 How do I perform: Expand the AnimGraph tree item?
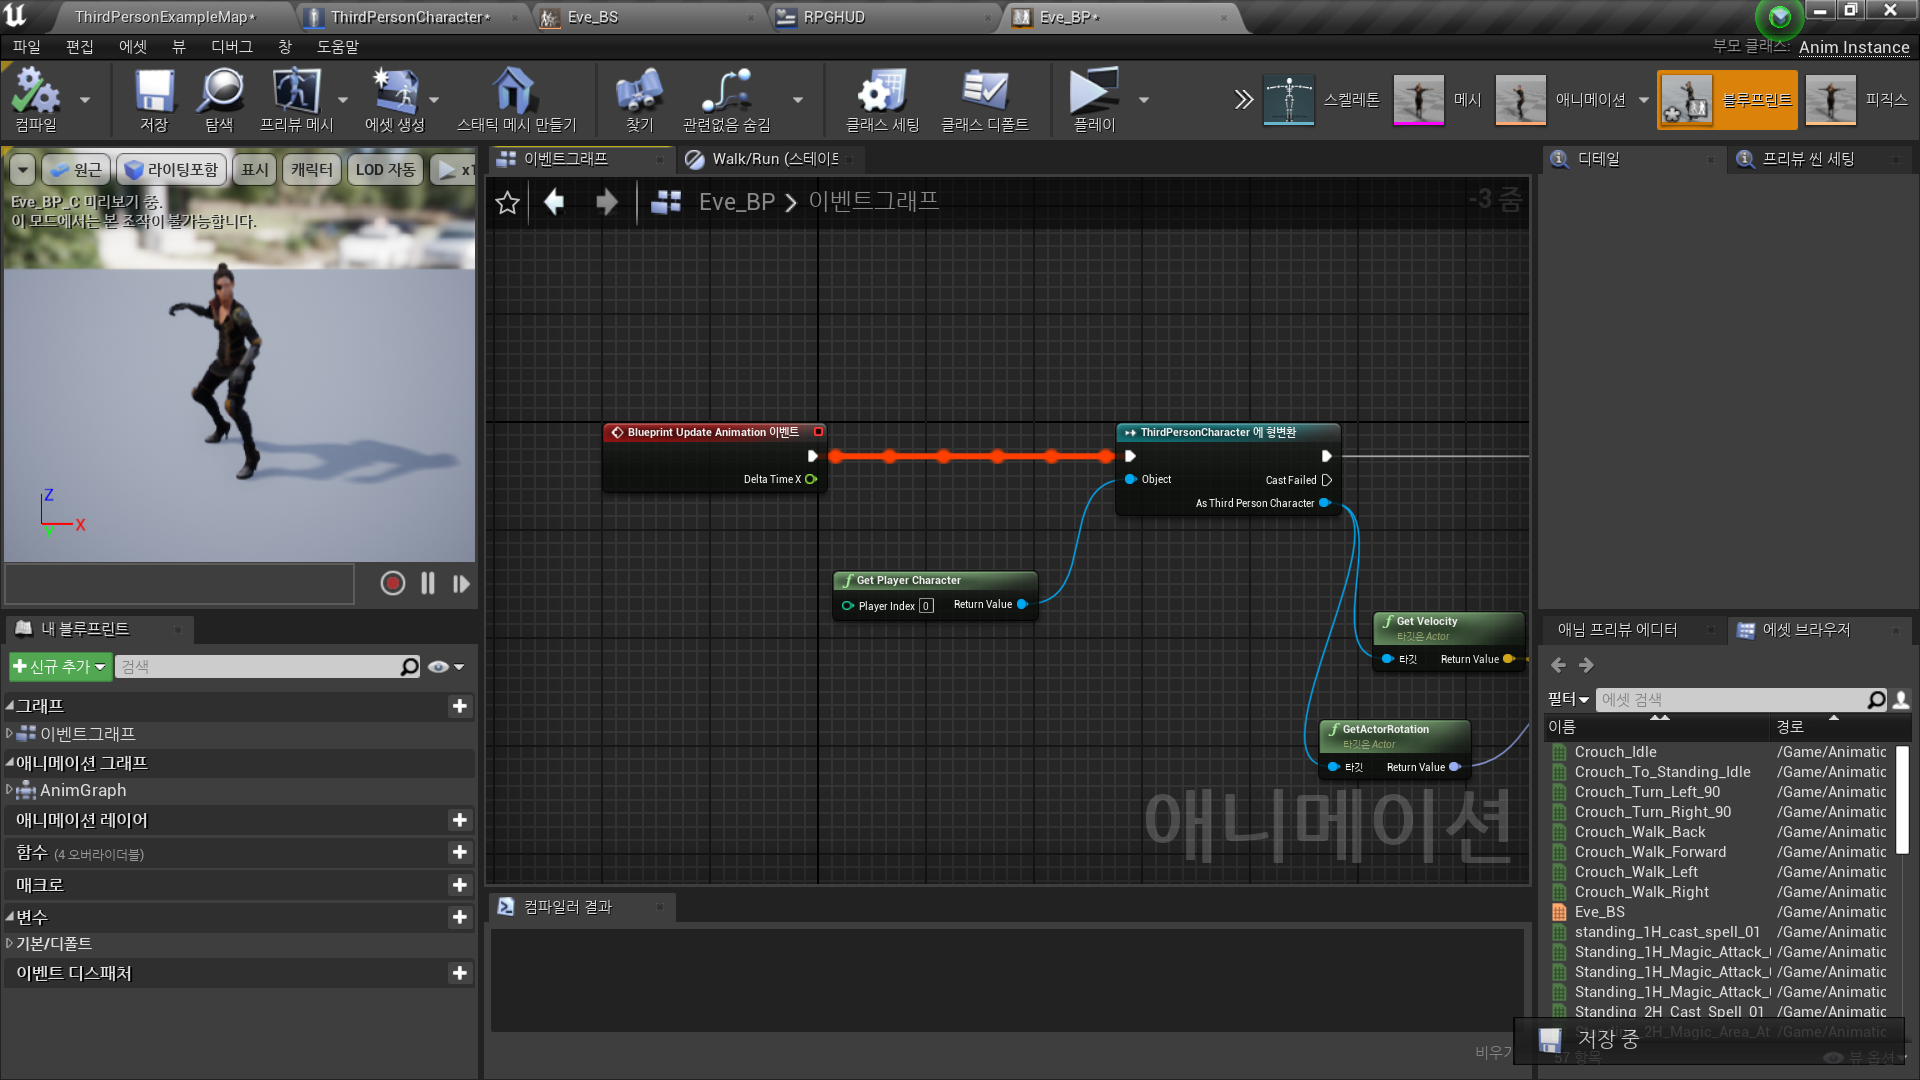point(9,790)
